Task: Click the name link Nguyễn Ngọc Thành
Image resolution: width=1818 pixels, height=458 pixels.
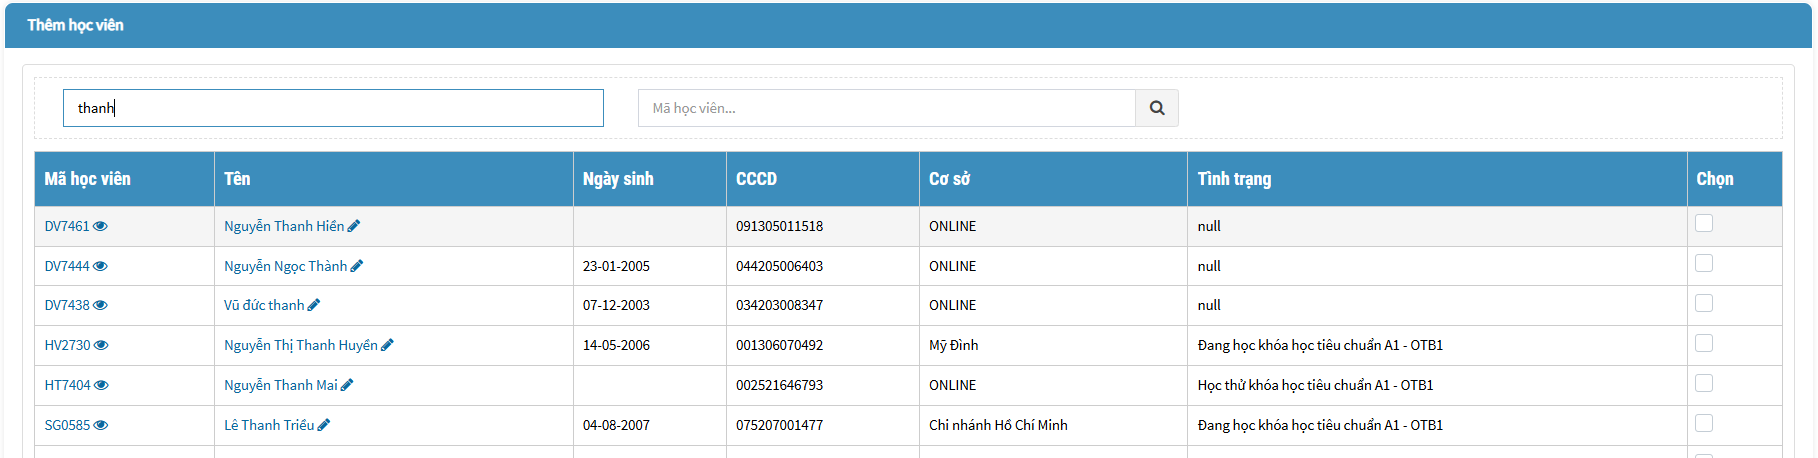Action: (285, 266)
